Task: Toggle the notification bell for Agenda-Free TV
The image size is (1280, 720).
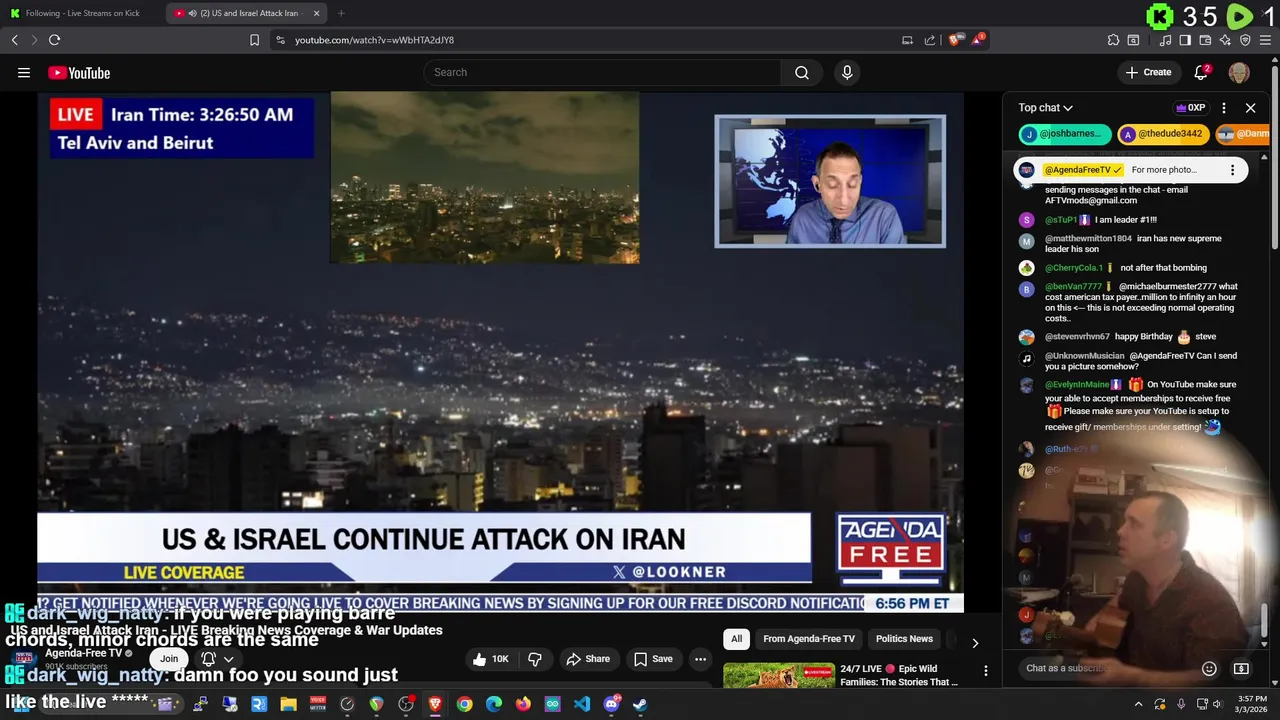Action: tap(217, 659)
